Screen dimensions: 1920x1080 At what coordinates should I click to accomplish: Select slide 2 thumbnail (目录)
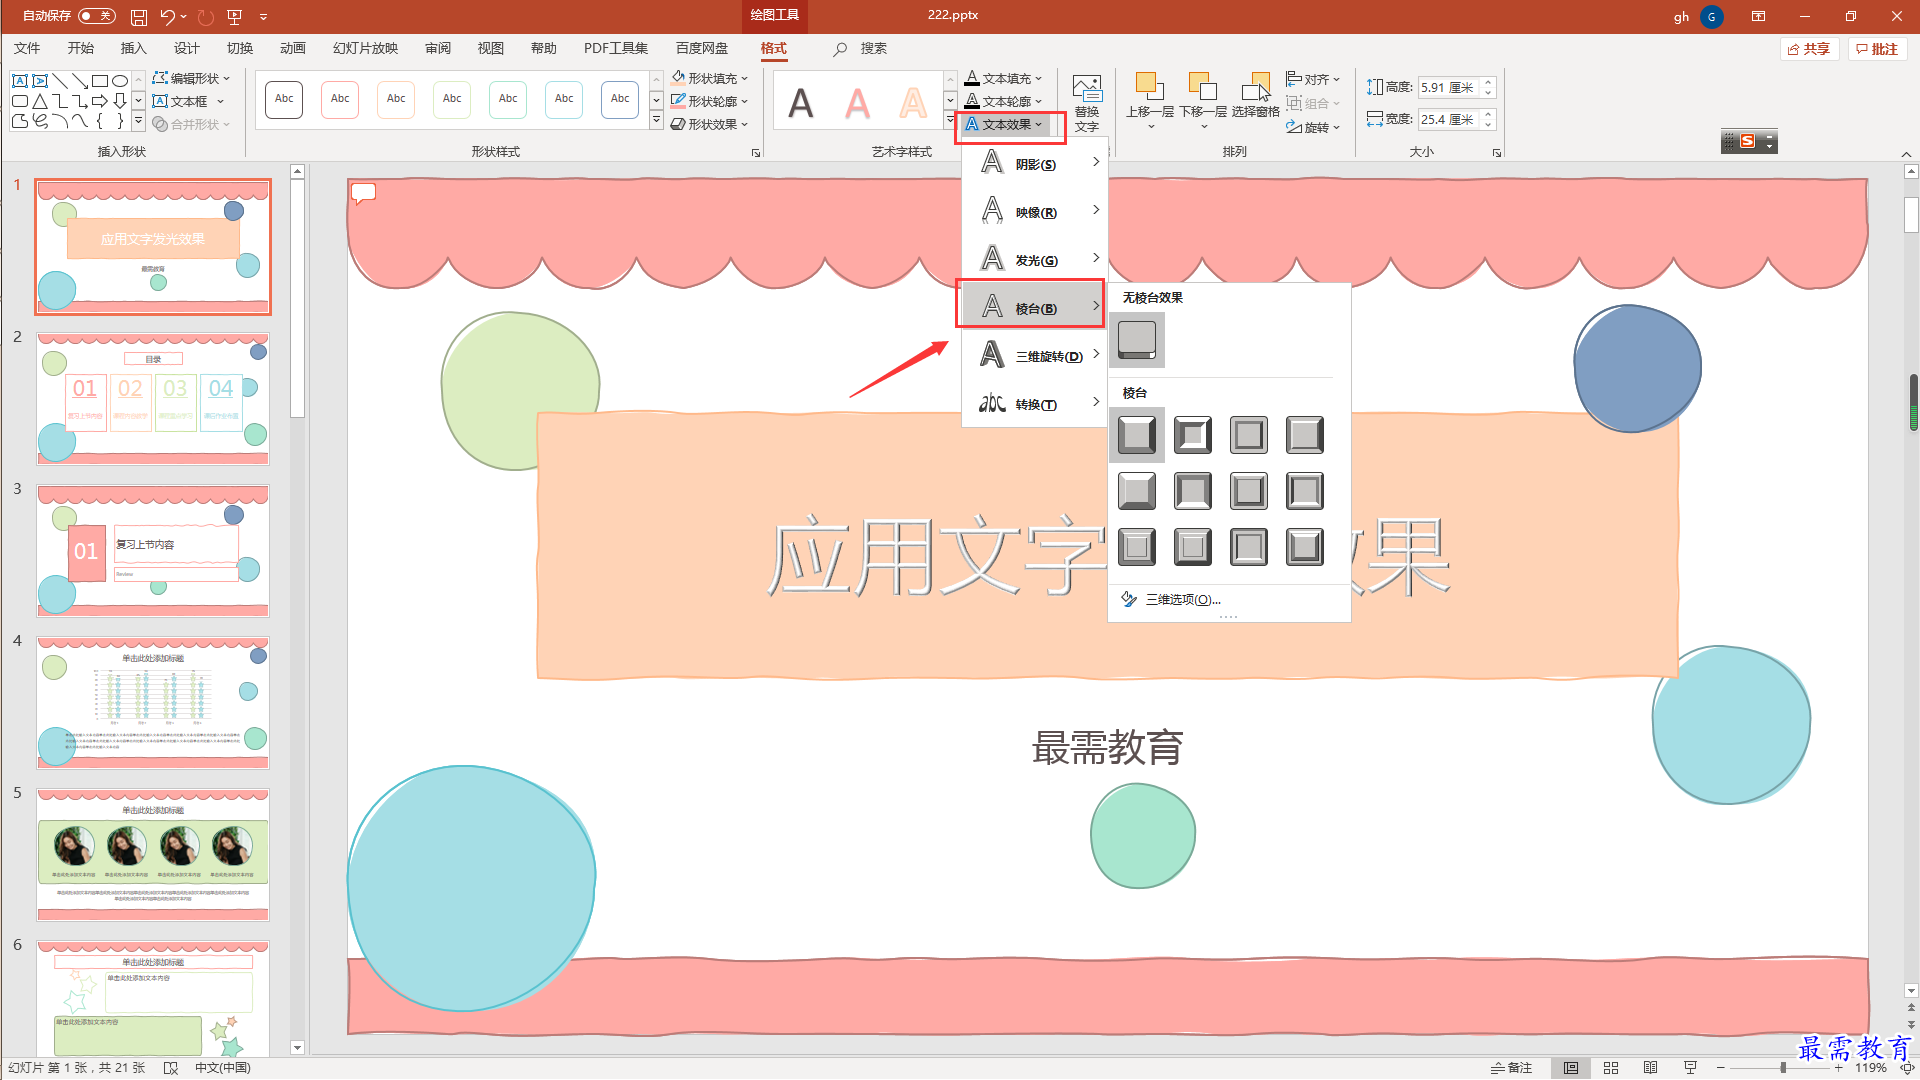point(153,399)
